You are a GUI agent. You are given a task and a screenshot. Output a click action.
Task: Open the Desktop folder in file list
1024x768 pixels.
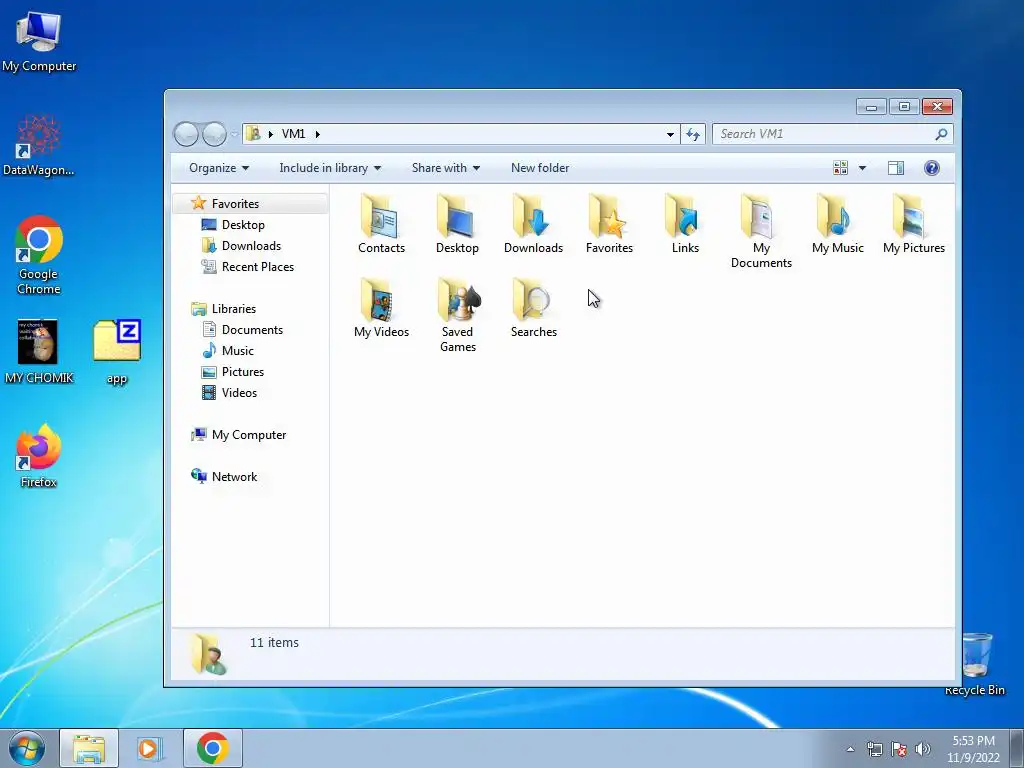click(x=457, y=224)
